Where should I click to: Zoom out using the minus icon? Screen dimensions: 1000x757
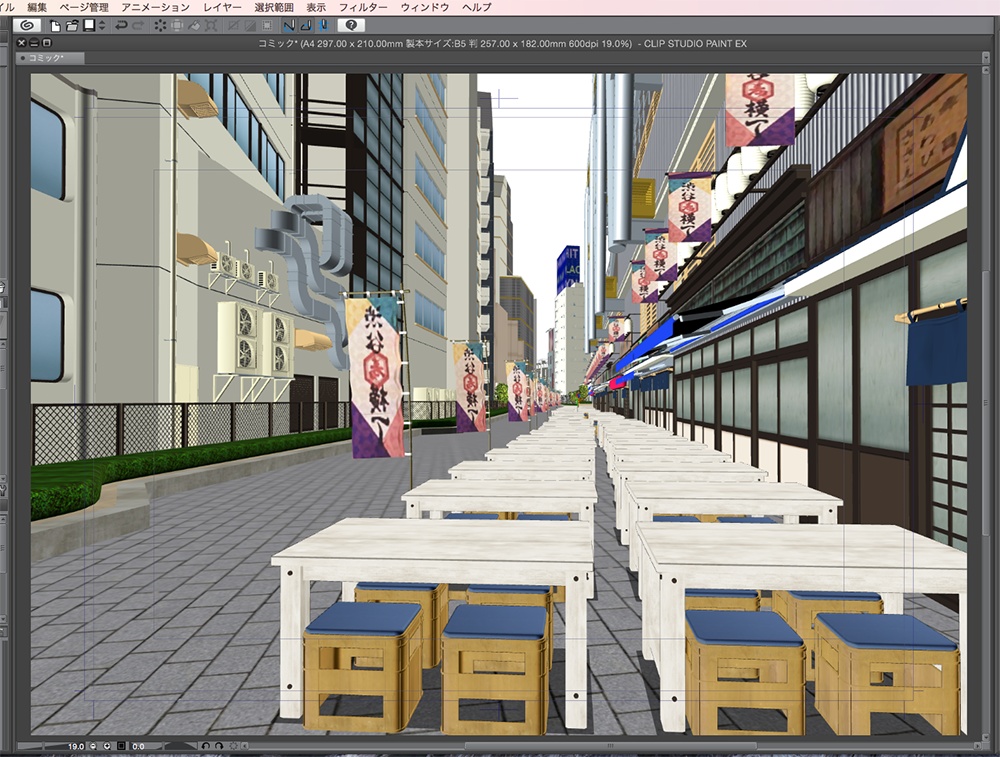click(x=92, y=745)
